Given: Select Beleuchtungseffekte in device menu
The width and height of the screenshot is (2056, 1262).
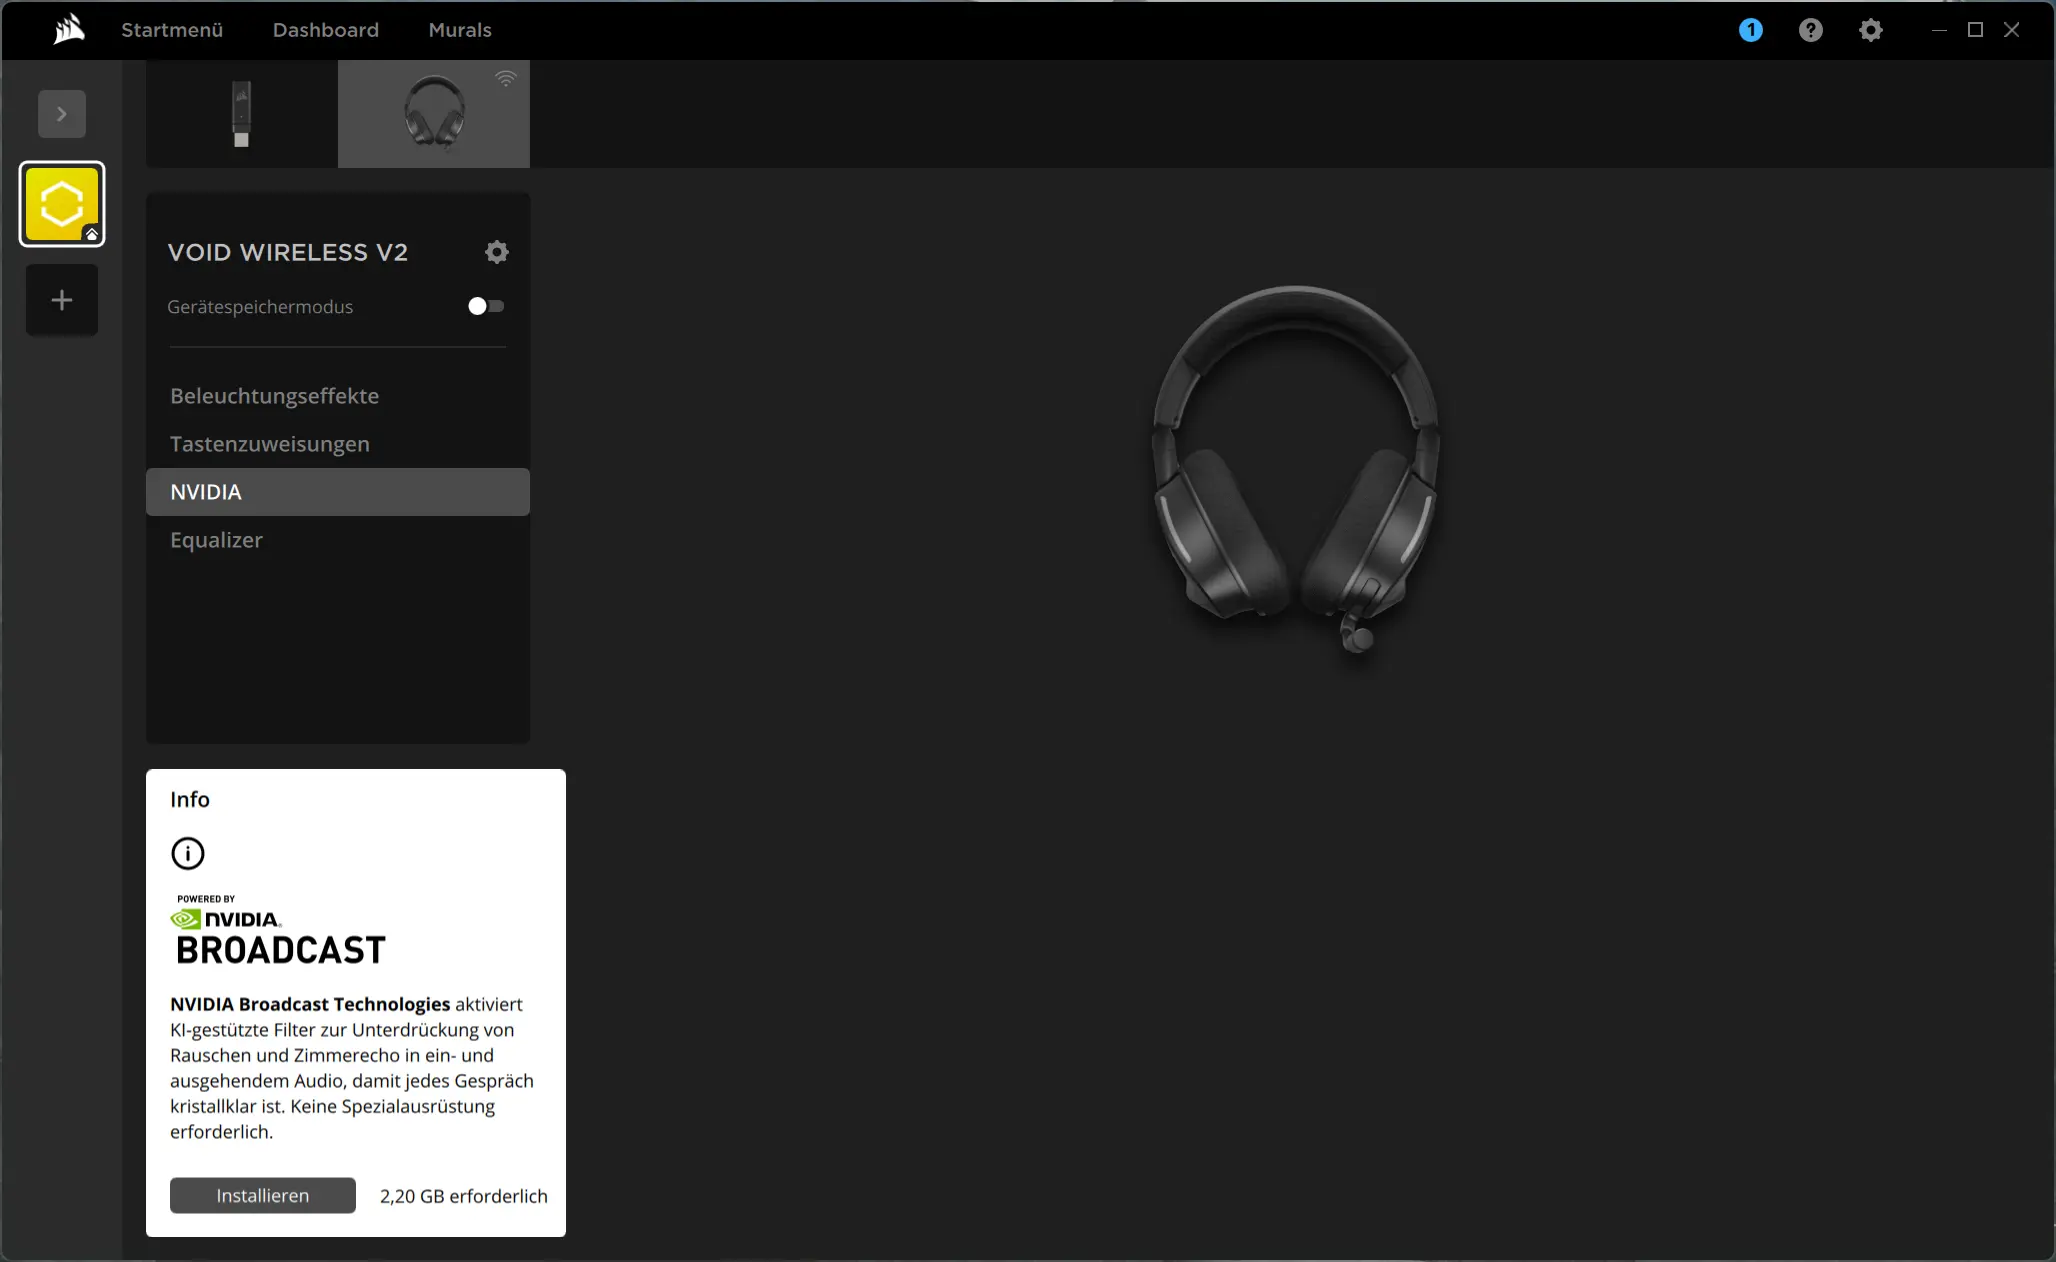Looking at the screenshot, I should click(x=274, y=396).
